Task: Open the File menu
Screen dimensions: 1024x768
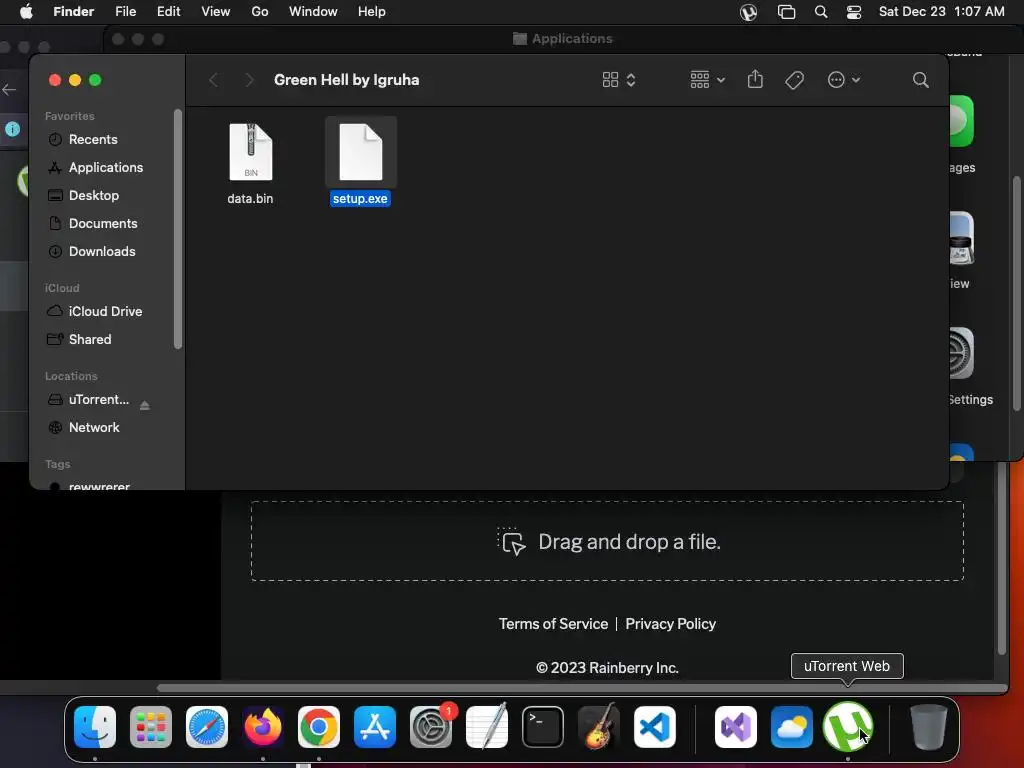Action: tap(125, 12)
